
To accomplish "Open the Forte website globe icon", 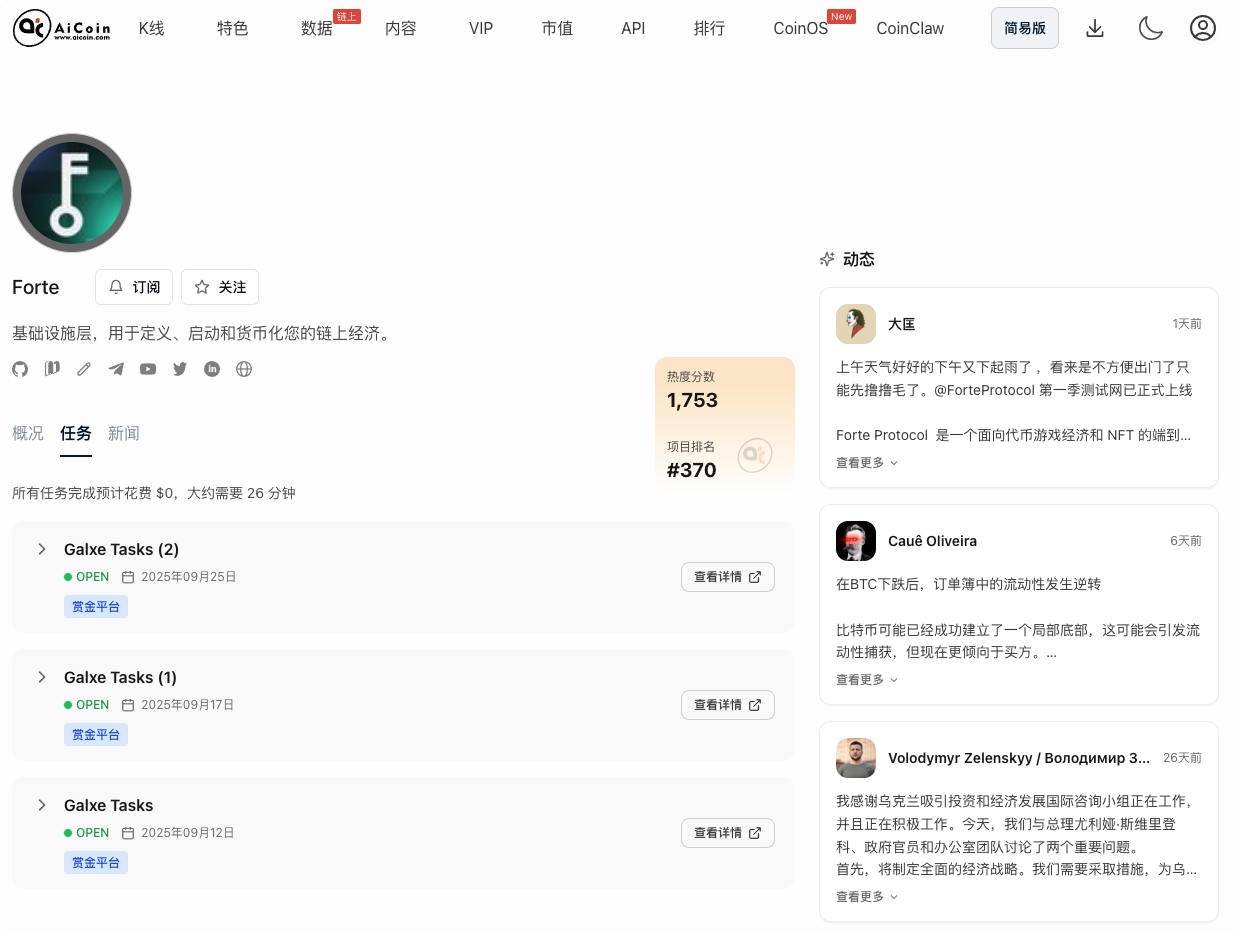I will [244, 369].
